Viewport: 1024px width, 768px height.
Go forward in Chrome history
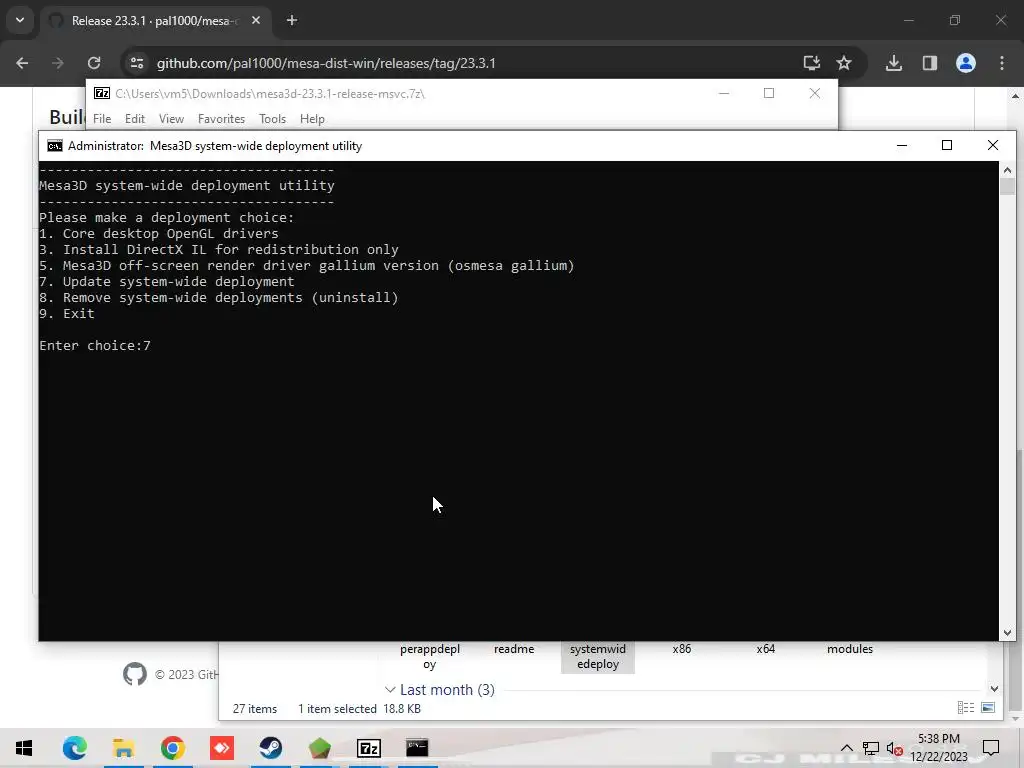[x=58, y=63]
